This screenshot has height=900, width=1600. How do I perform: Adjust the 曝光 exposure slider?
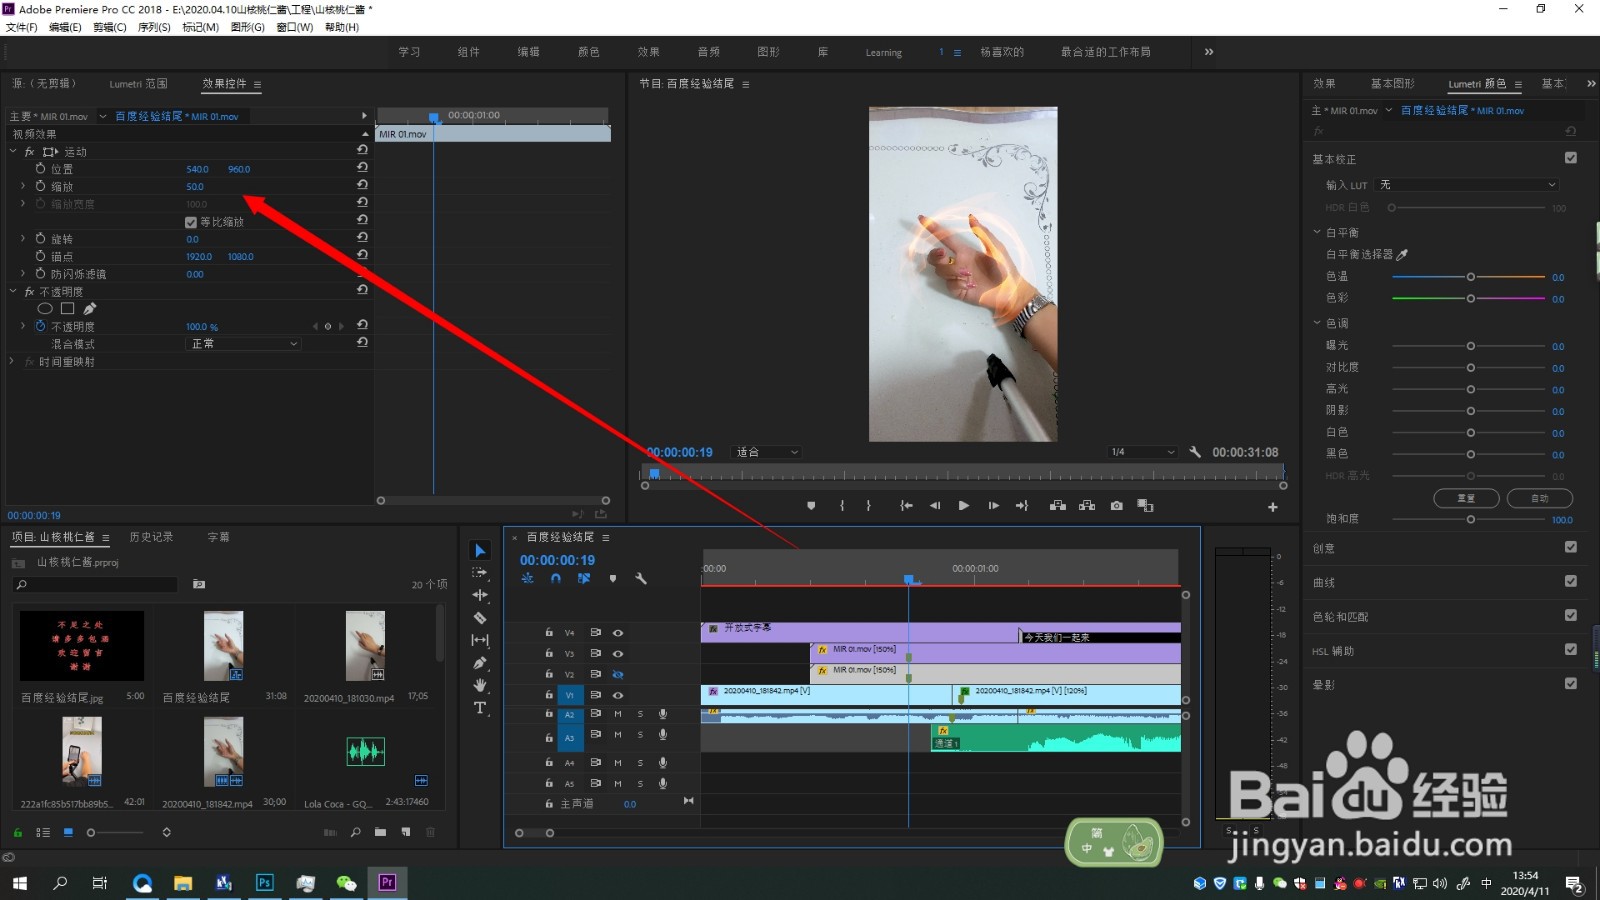coord(1469,346)
